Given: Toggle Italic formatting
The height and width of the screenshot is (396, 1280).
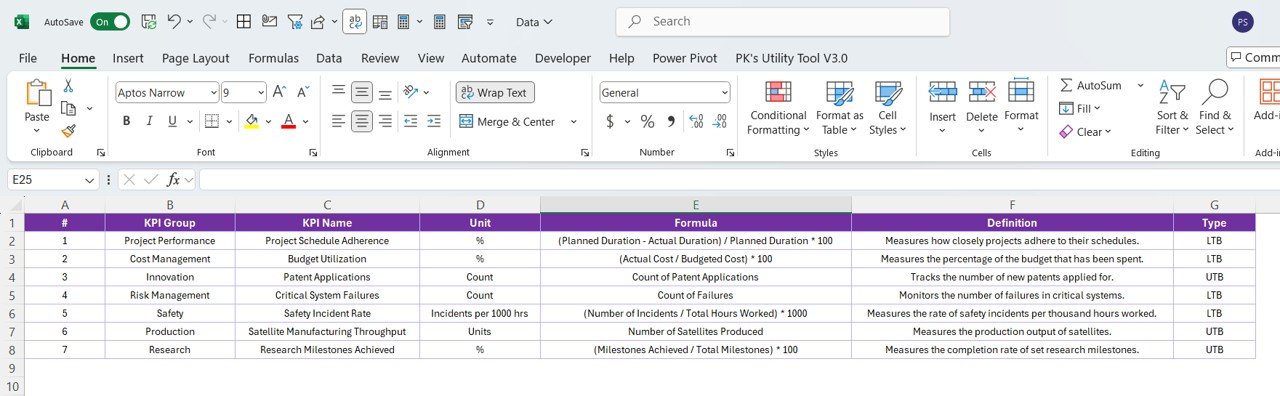Looking at the screenshot, I should pyautogui.click(x=150, y=121).
